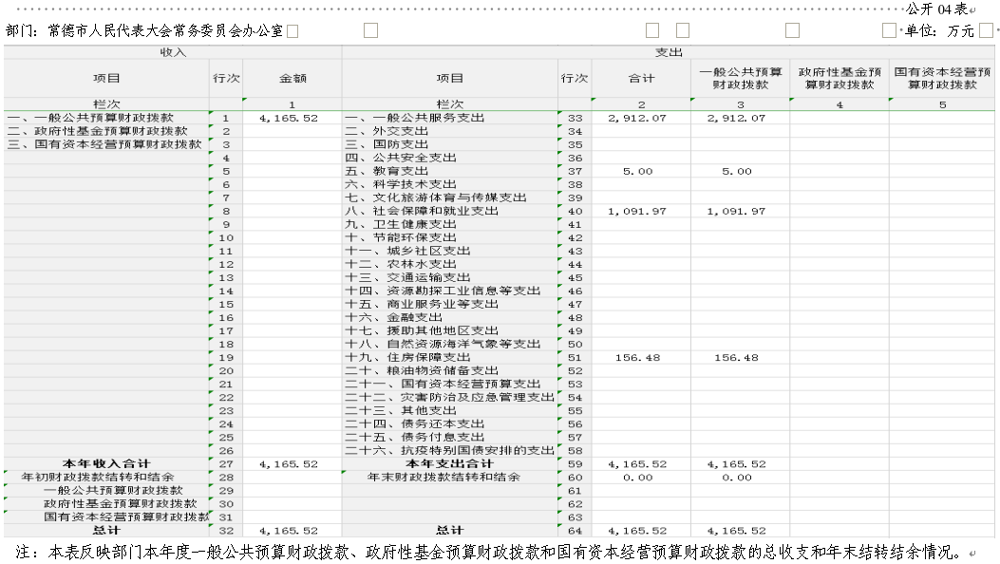The height and width of the screenshot is (564, 1000).
Task: Select line number 59
Action: tap(575, 464)
